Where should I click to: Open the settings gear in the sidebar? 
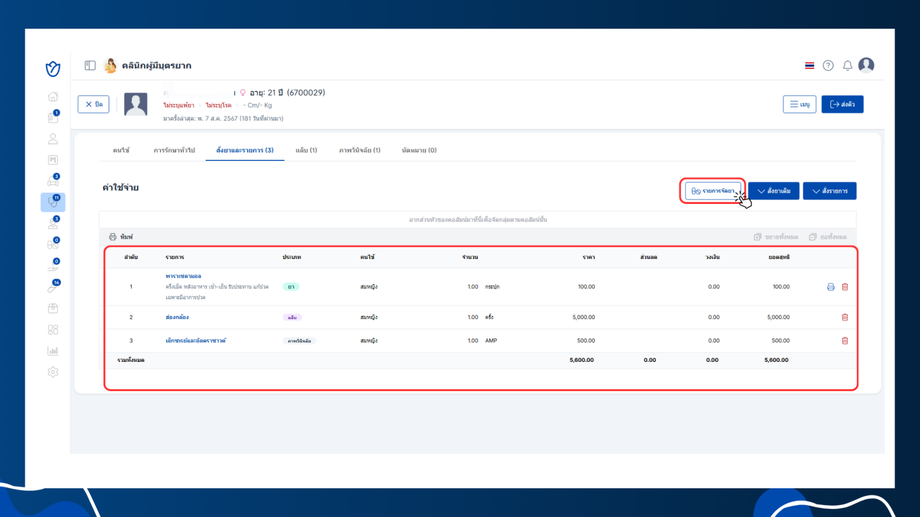click(x=53, y=372)
